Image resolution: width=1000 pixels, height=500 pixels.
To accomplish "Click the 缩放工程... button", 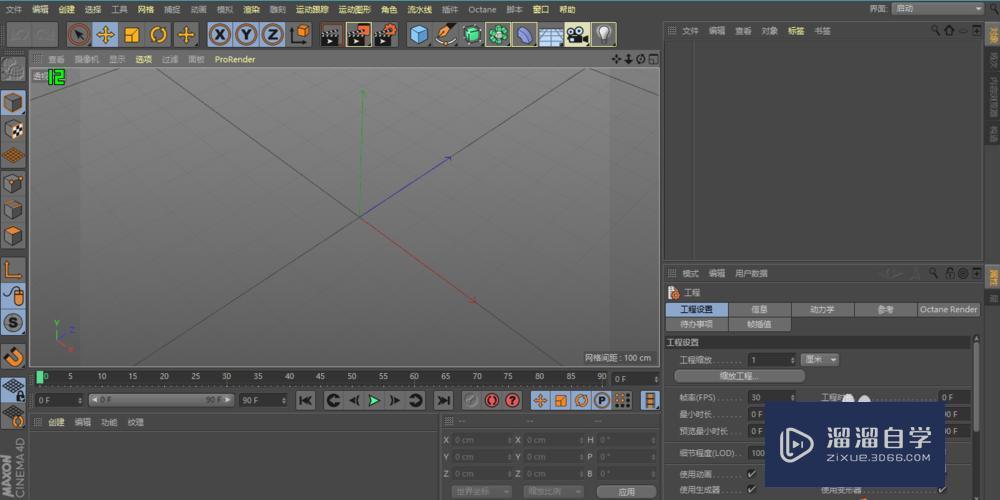I will click(x=739, y=376).
